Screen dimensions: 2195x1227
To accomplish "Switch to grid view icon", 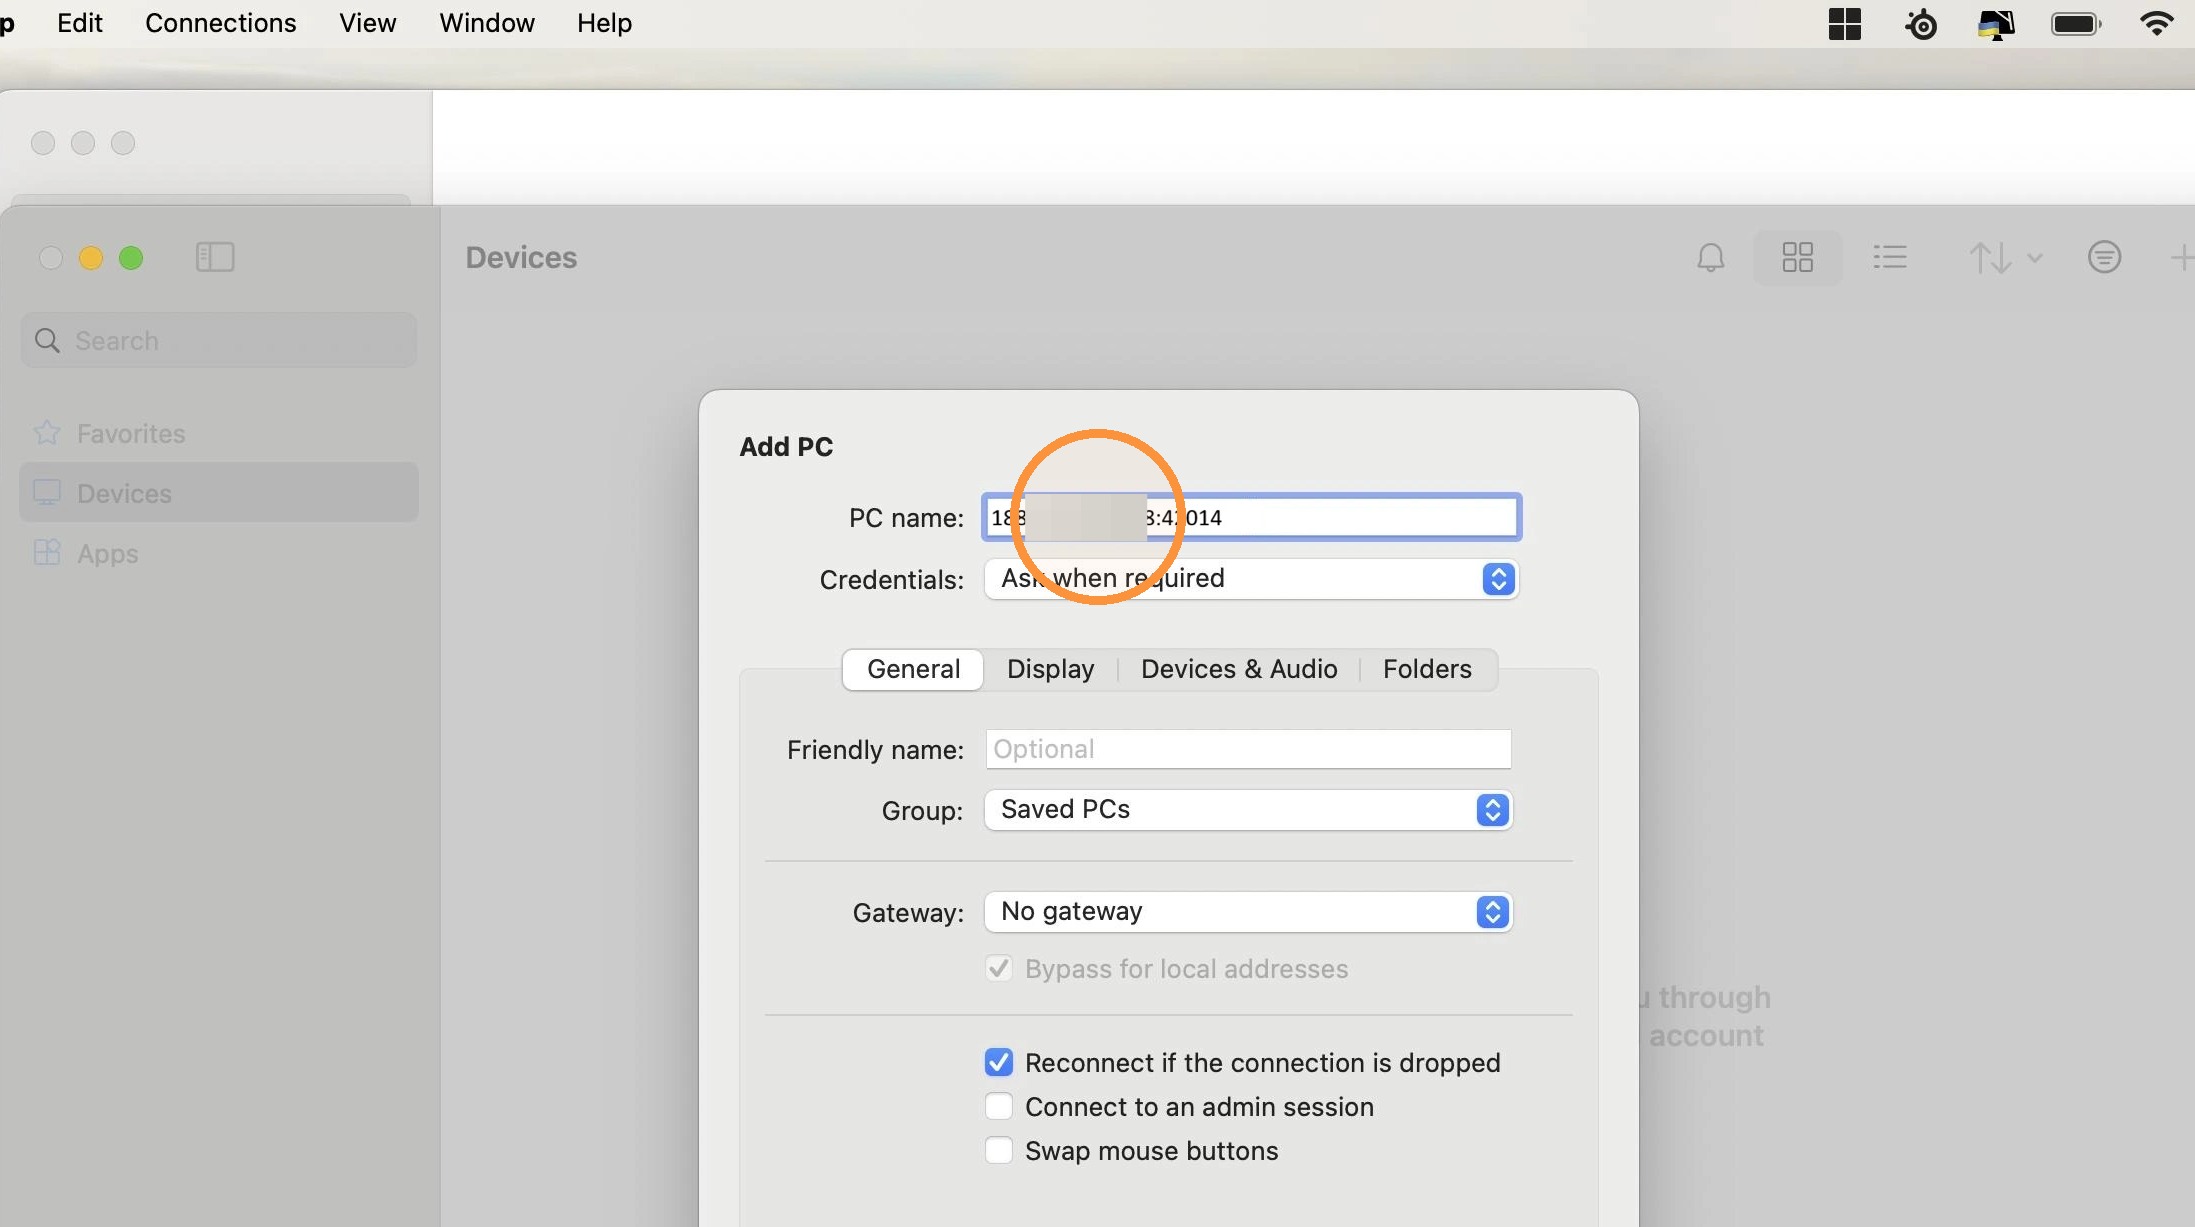I will (x=1797, y=258).
